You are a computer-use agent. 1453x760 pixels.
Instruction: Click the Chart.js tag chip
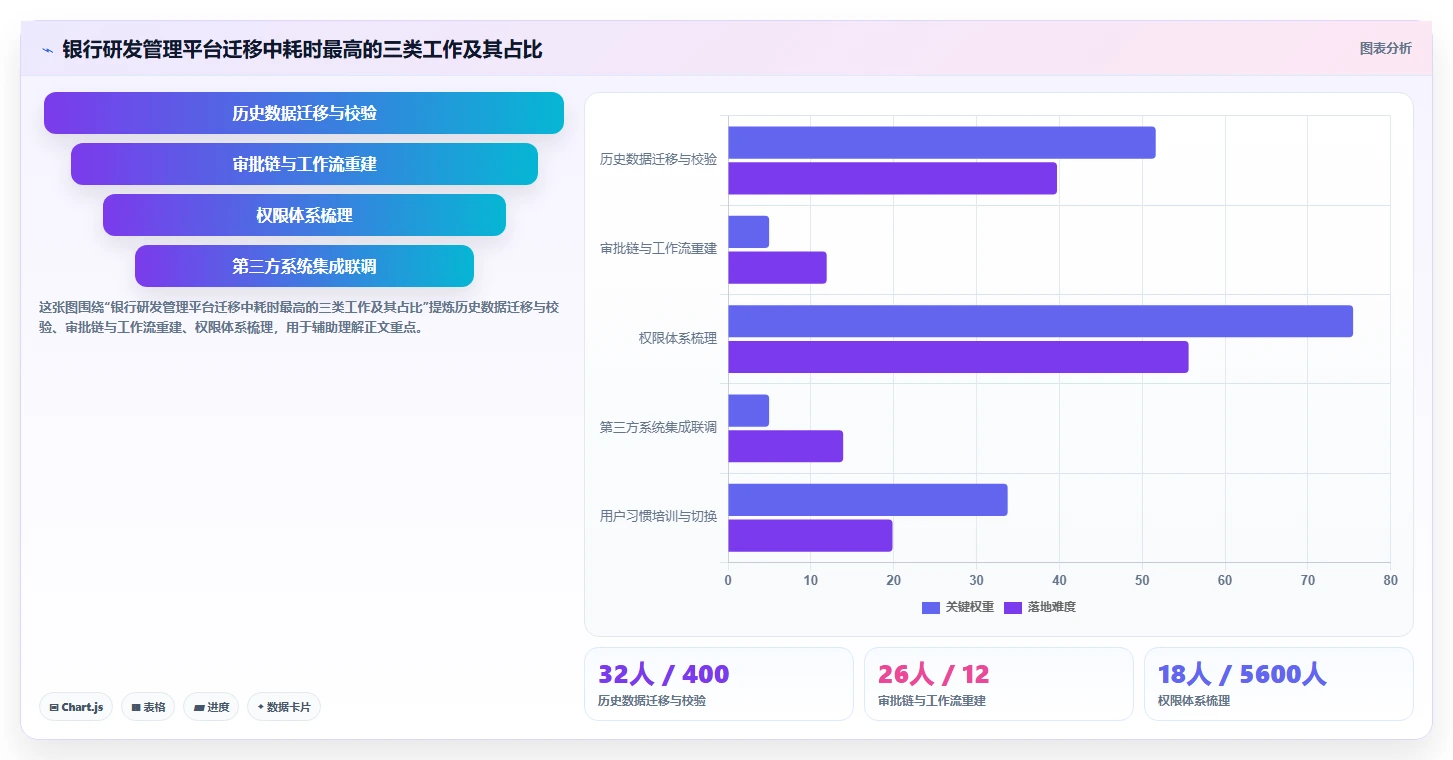(76, 707)
